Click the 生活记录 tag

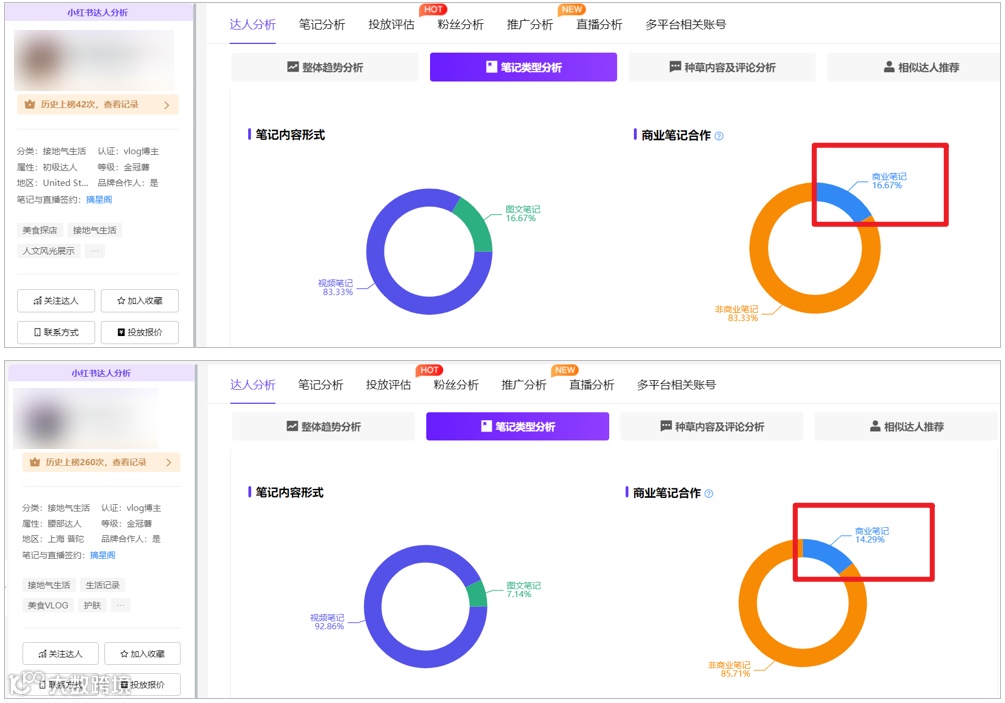coord(103,585)
